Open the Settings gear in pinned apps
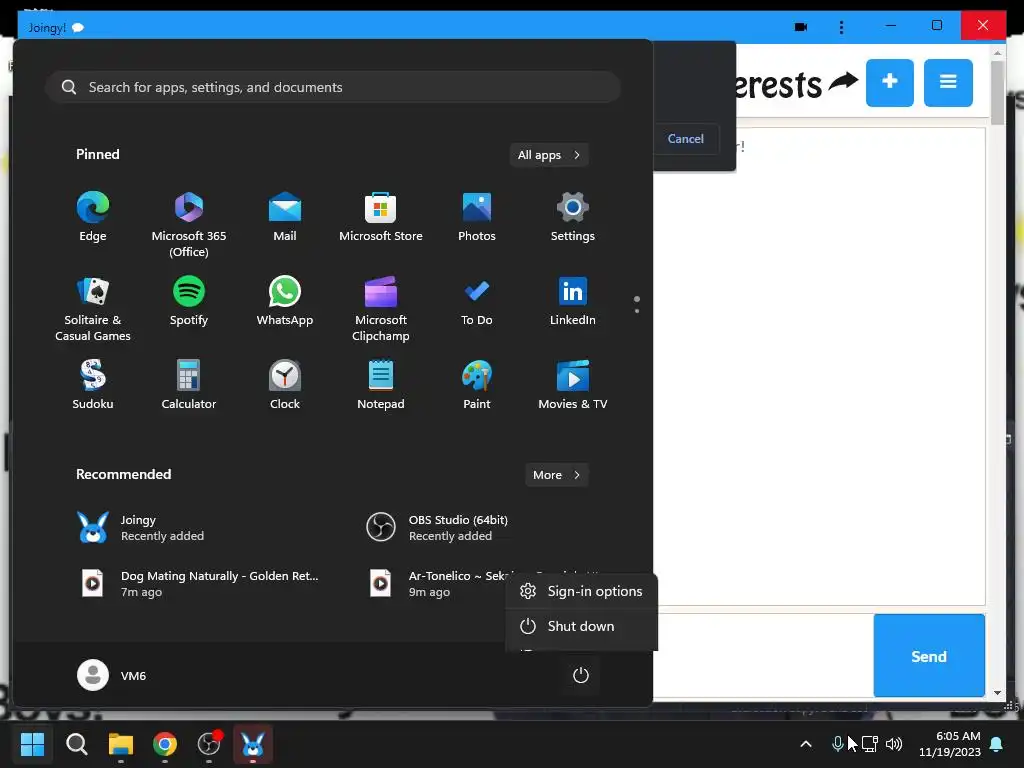This screenshot has width=1024, height=768. tap(573, 217)
